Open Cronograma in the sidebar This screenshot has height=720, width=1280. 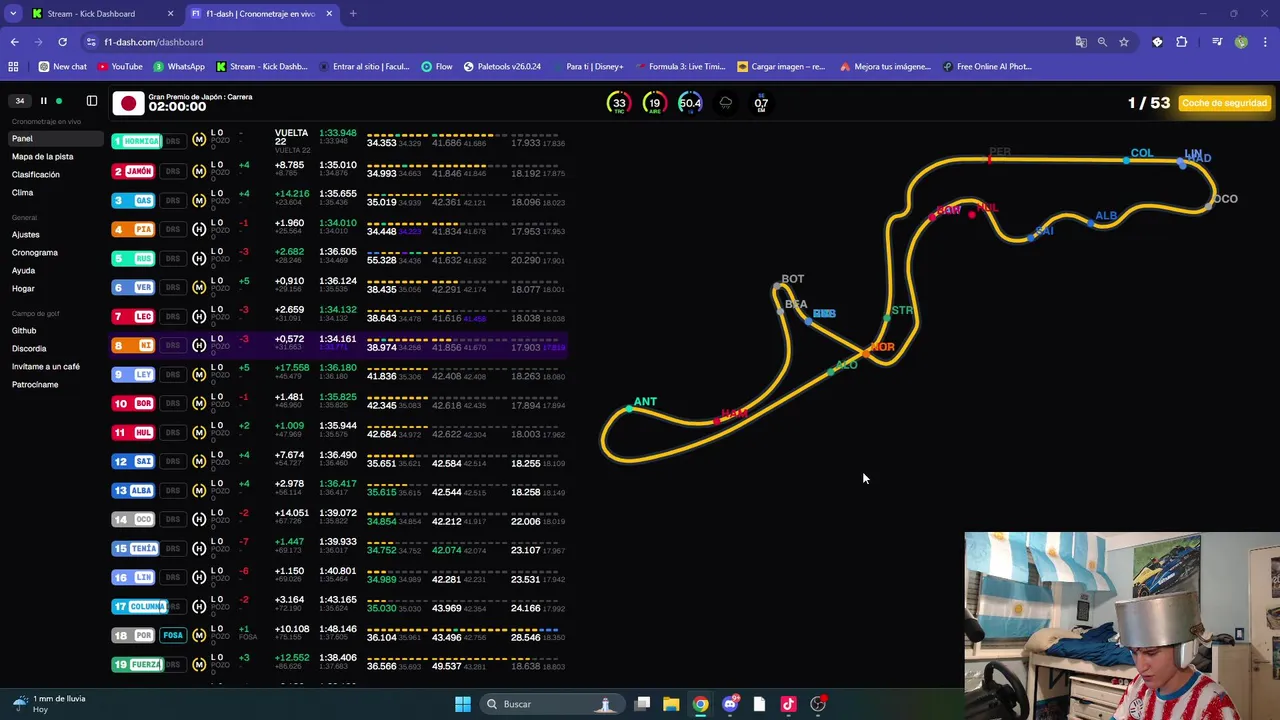pyautogui.click(x=35, y=253)
